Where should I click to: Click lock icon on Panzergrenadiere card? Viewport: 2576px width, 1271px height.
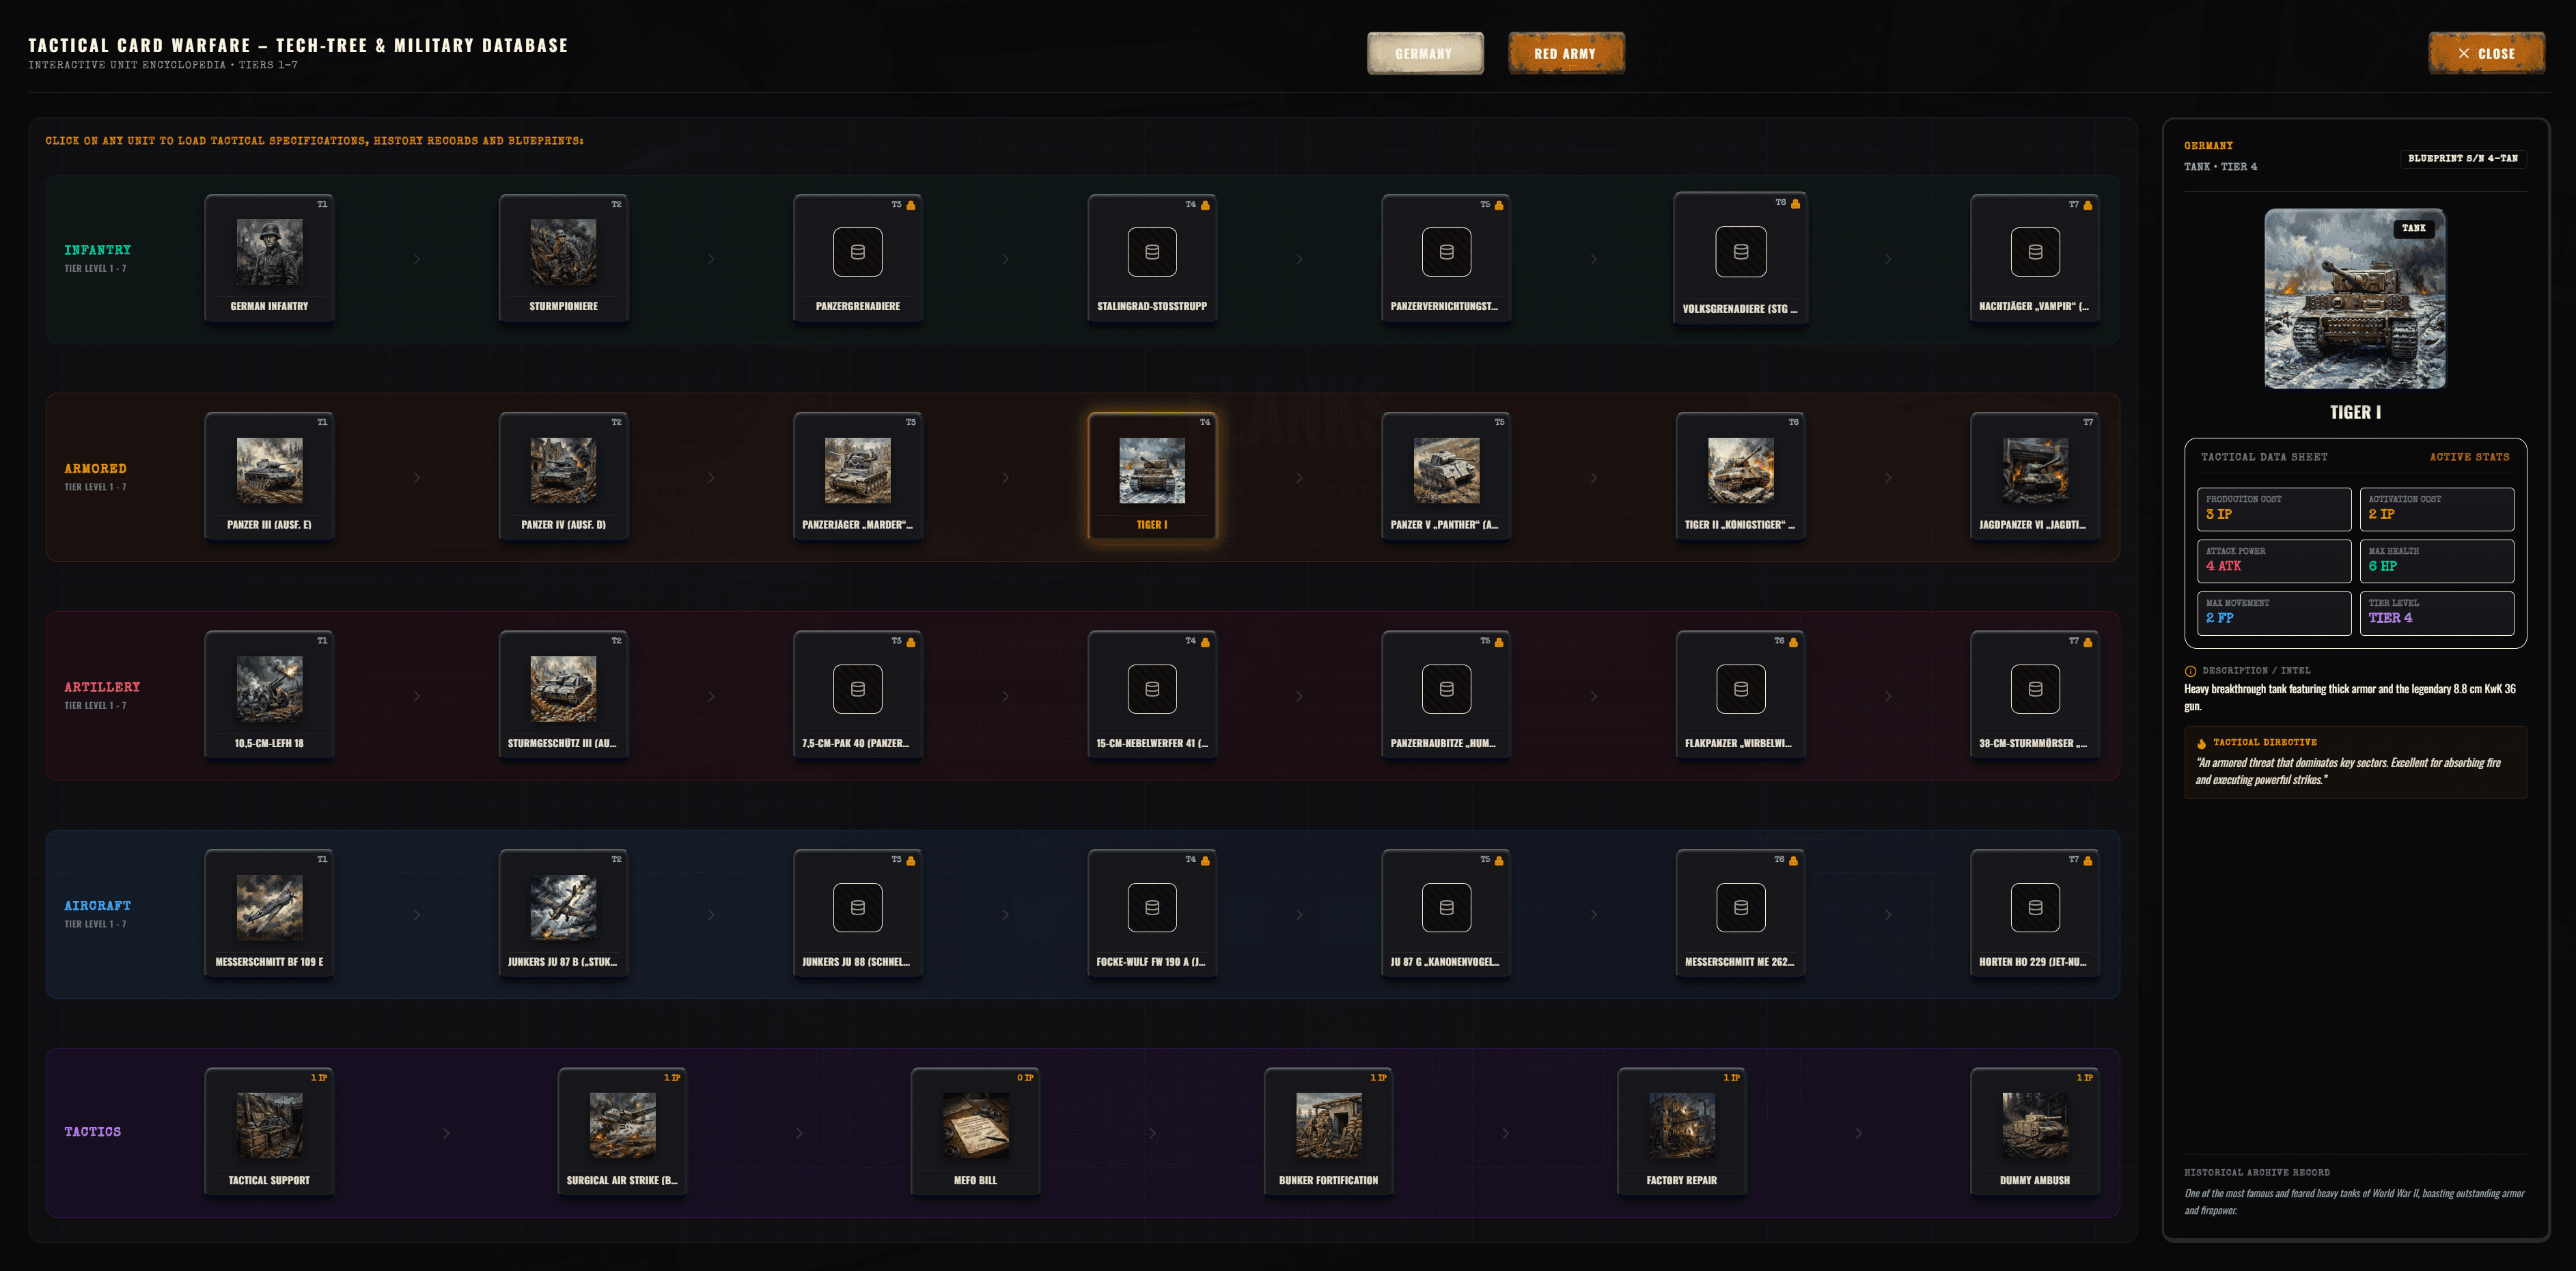[911, 205]
